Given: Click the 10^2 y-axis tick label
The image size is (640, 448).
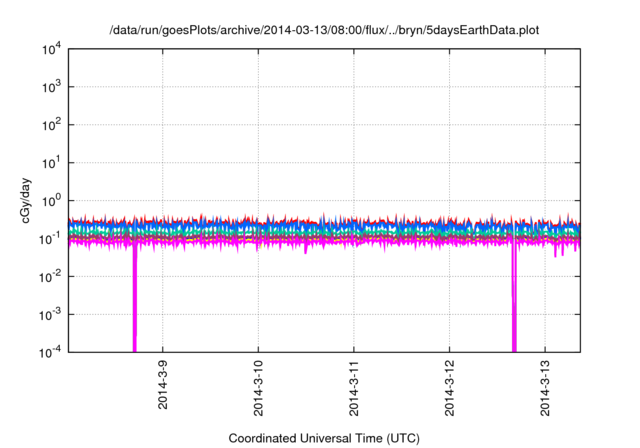Looking at the screenshot, I should tap(52, 125).
